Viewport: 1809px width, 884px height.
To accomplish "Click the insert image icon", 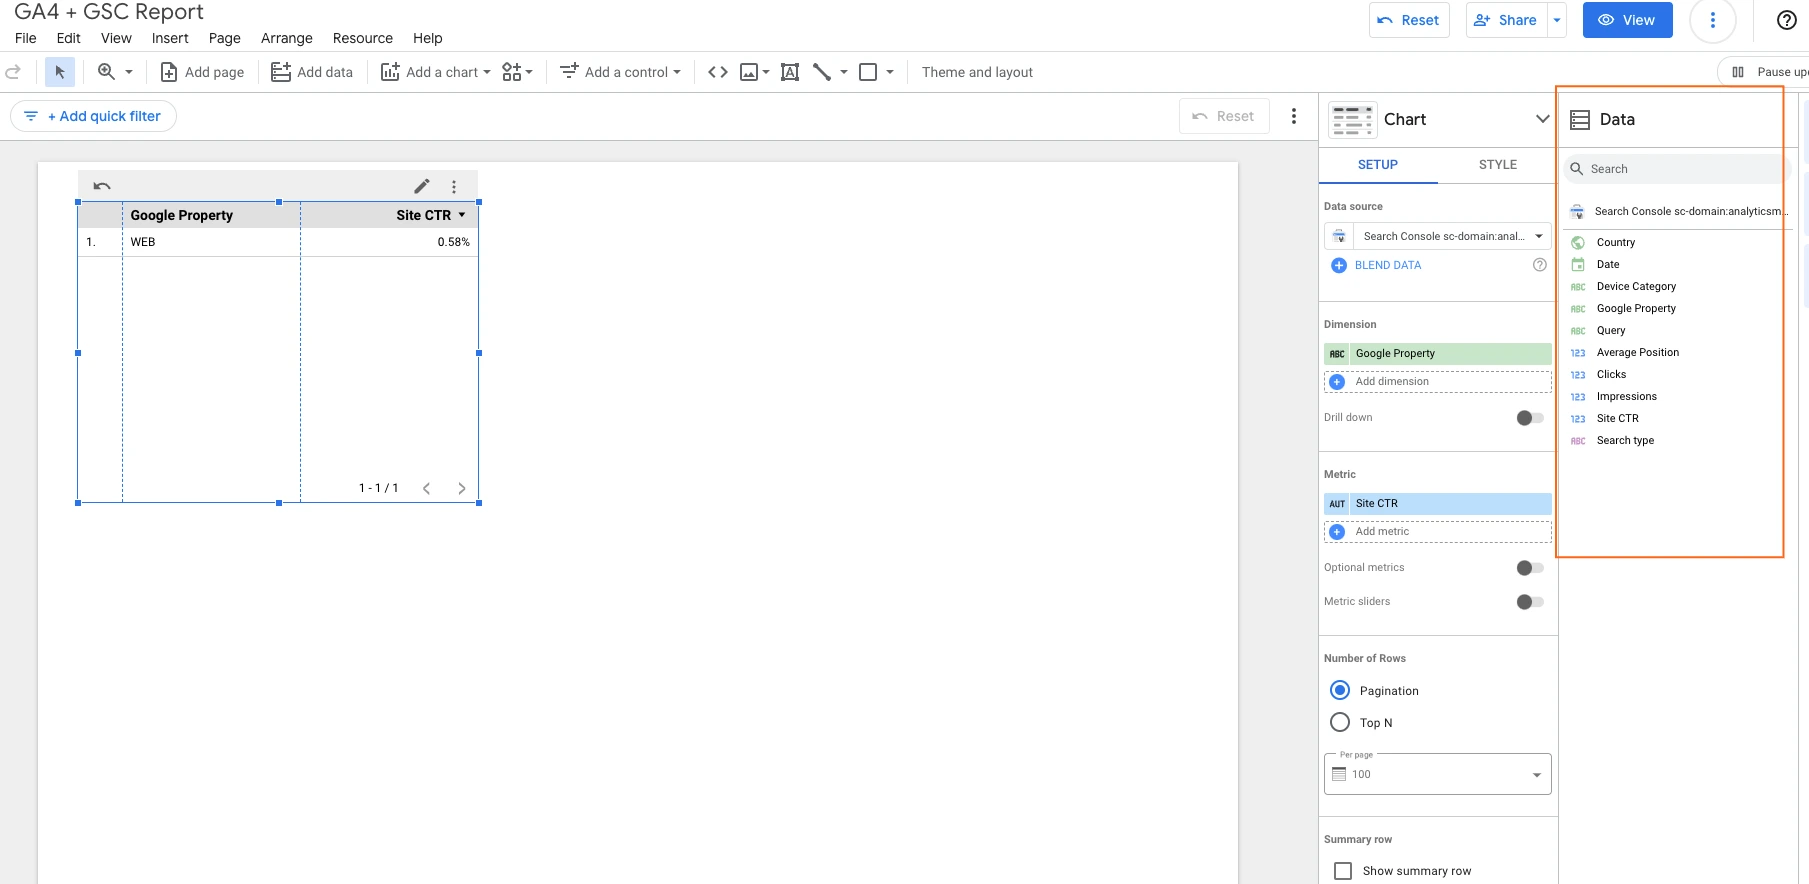I will tap(749, 72).
